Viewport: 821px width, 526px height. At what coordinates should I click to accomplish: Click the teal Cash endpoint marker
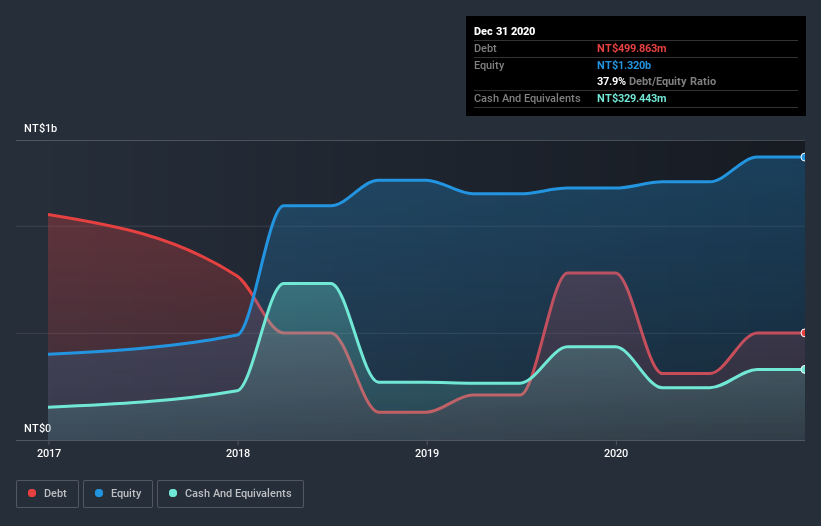(804, 370)
